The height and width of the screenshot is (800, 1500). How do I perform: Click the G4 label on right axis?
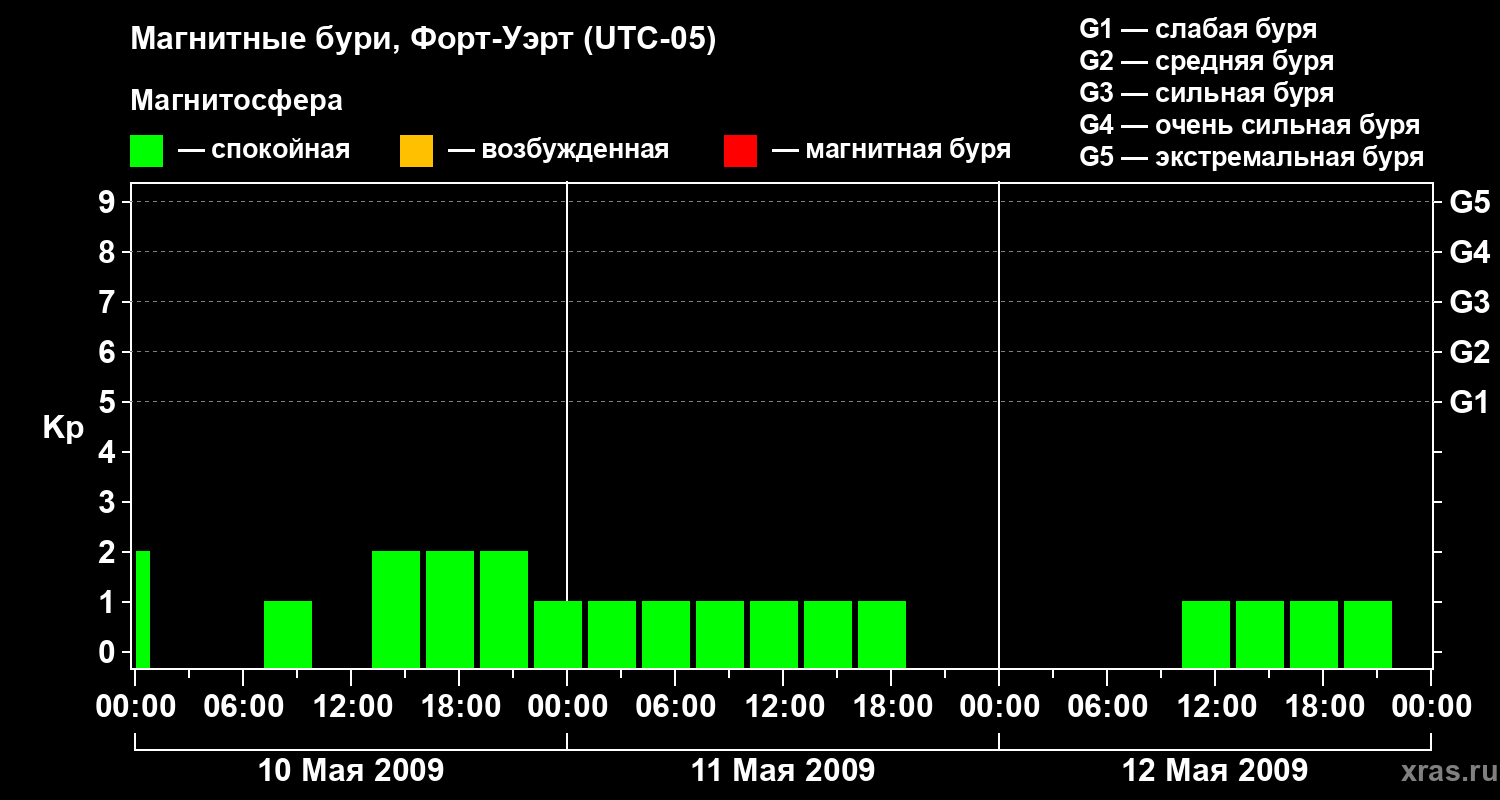click(x=1469, y=252)
